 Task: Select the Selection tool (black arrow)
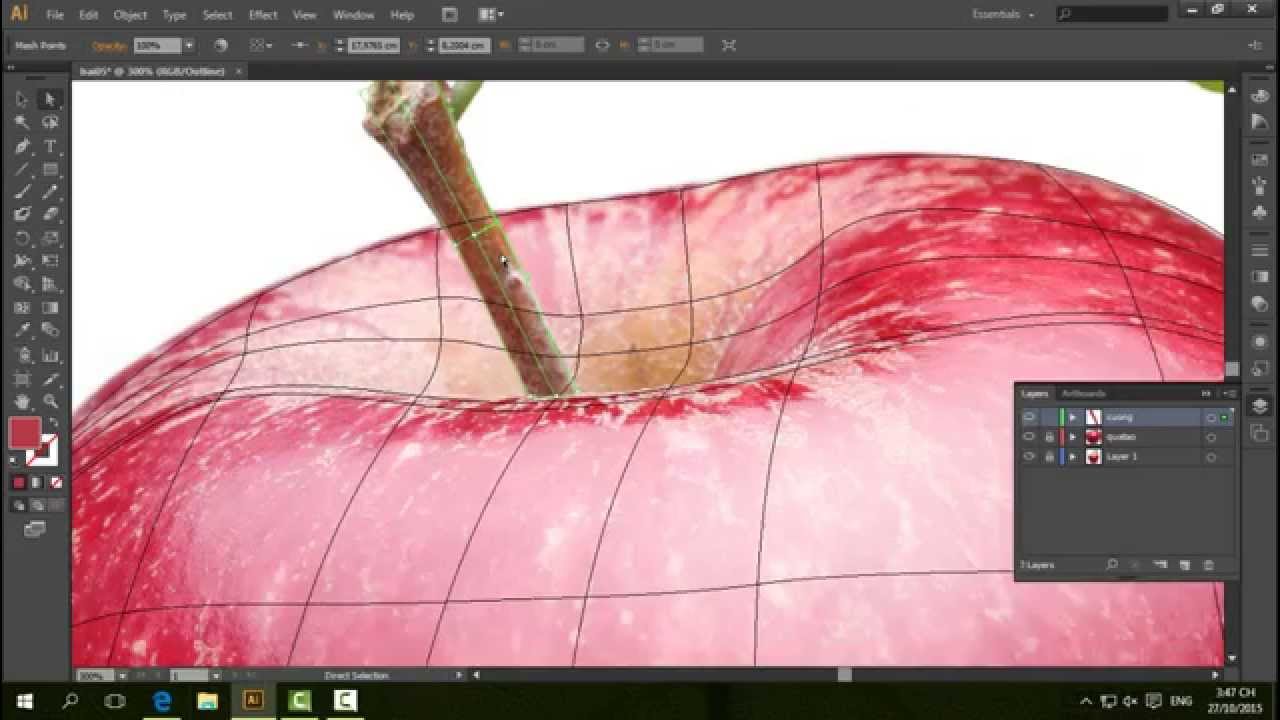pos(22,99)
